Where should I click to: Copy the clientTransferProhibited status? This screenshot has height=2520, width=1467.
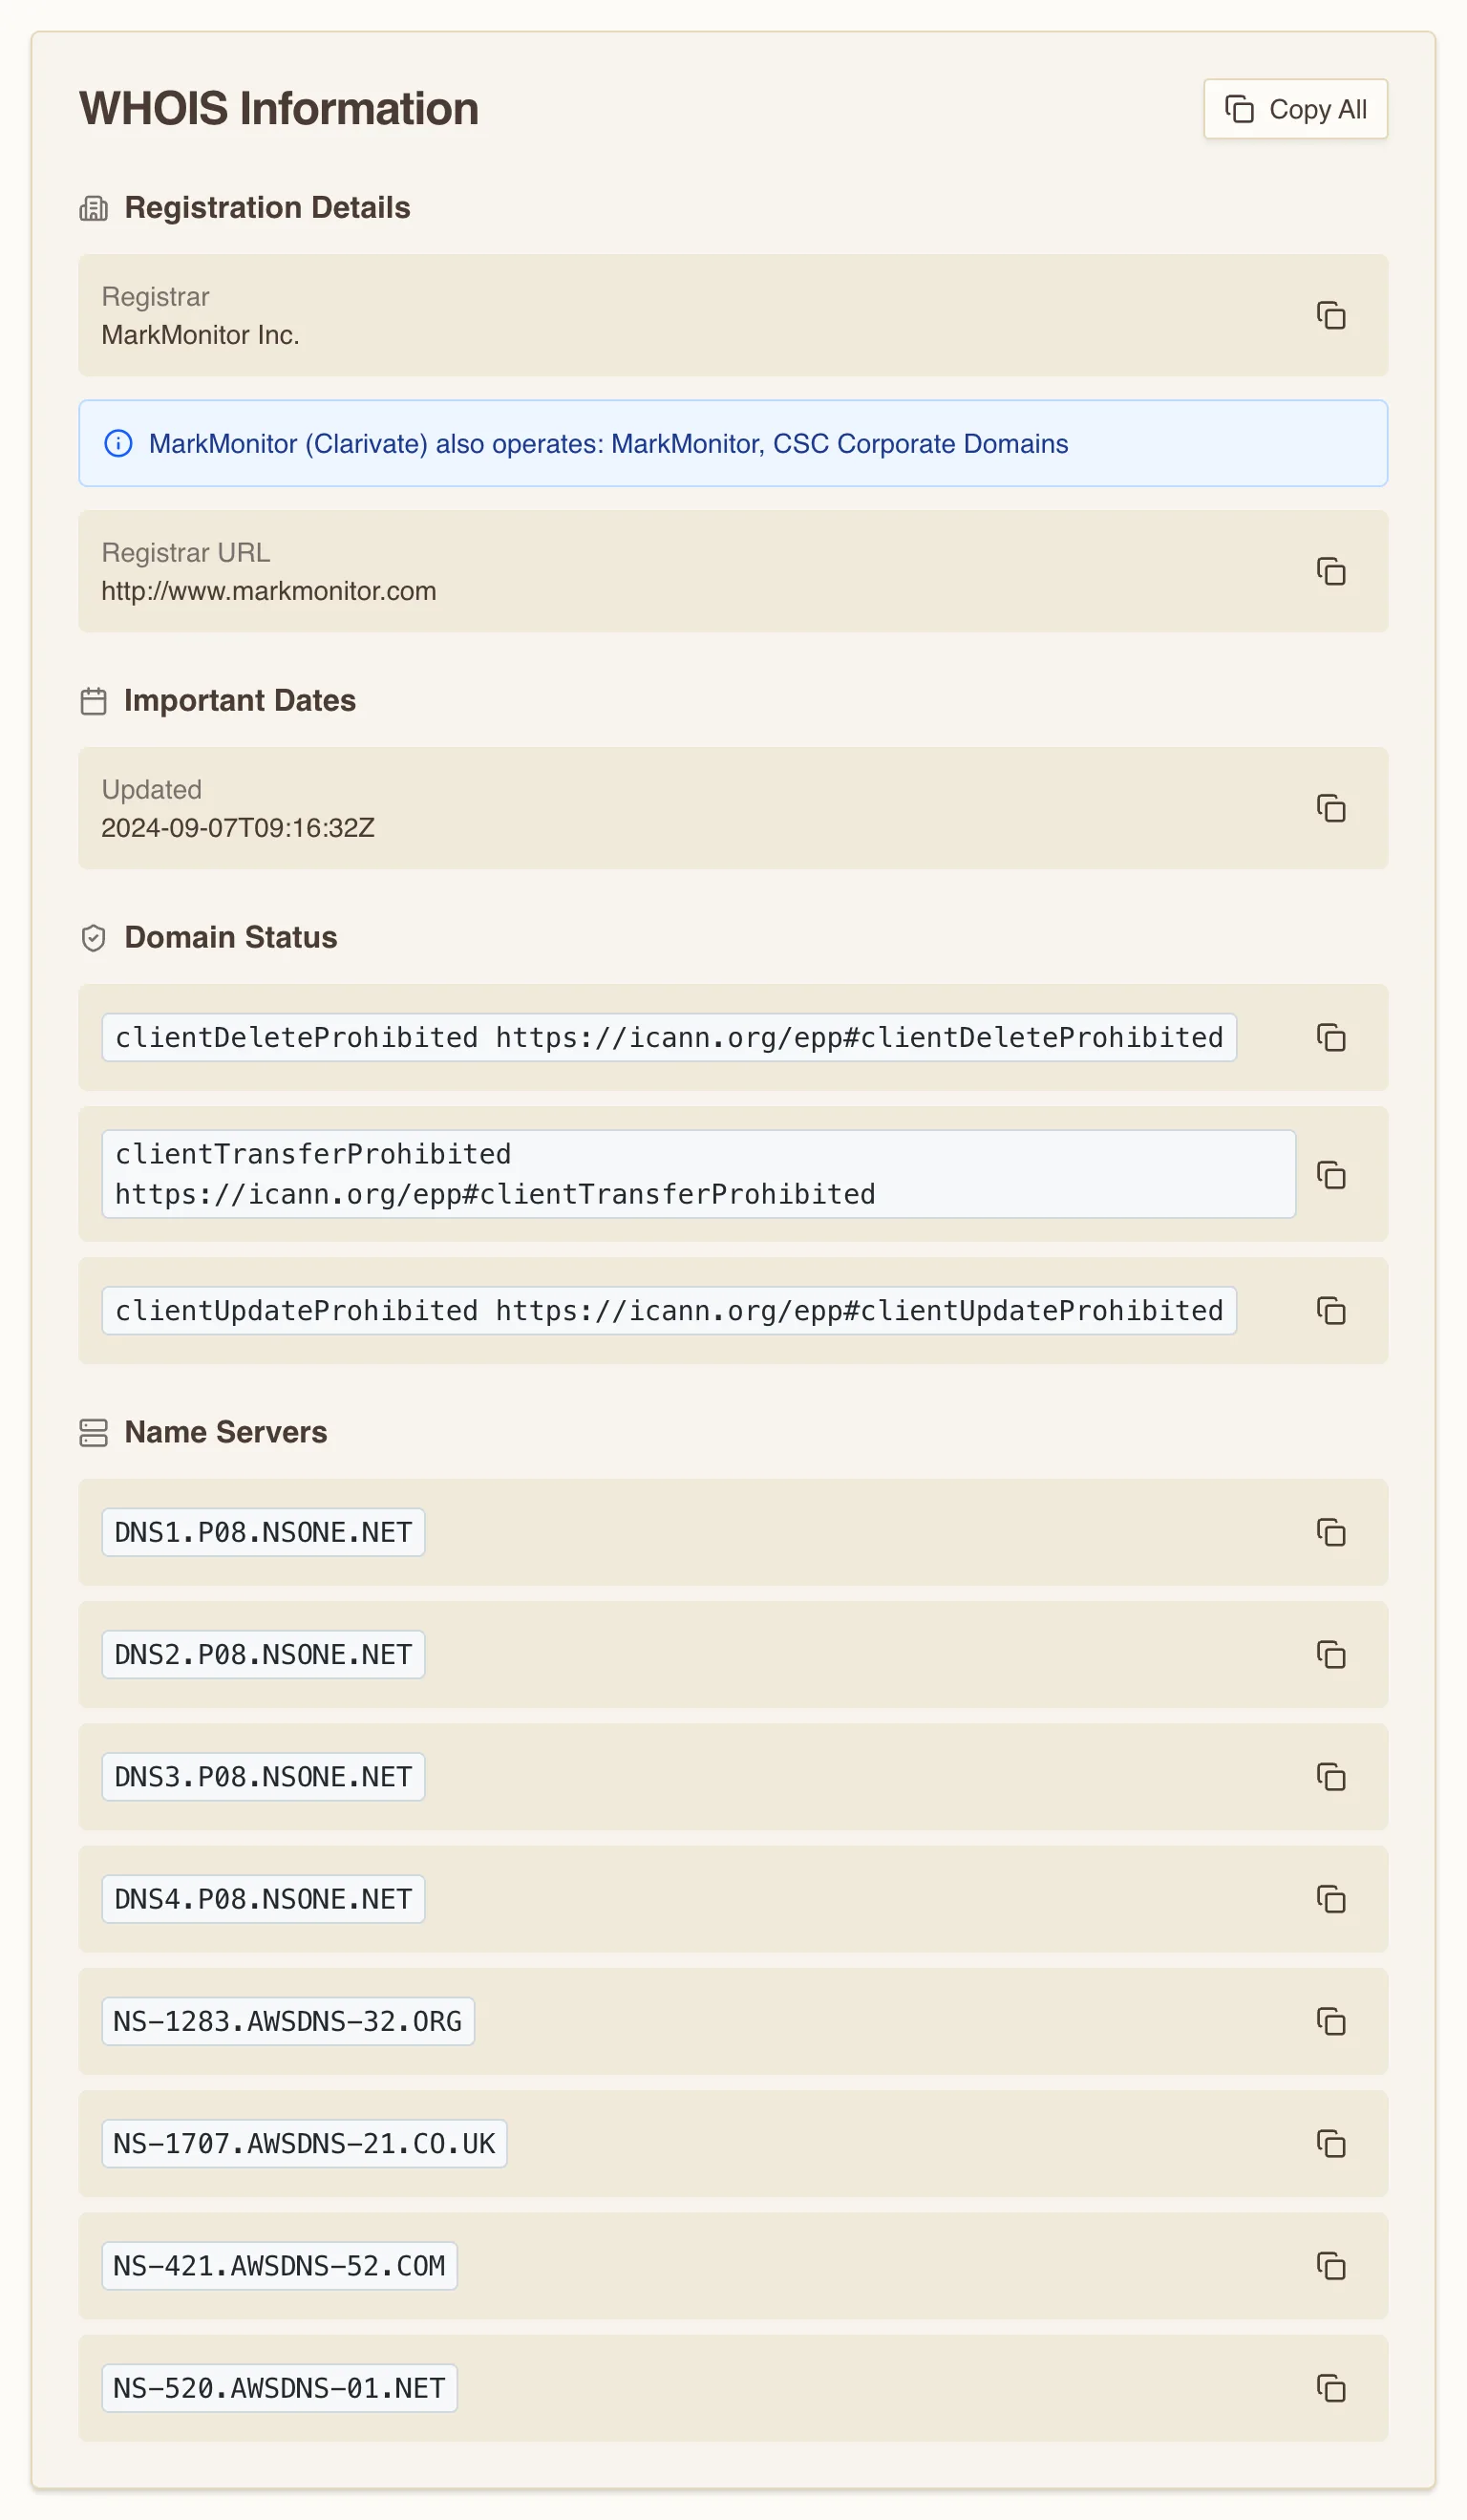pyautogui.click(x=1330, y=1174)
